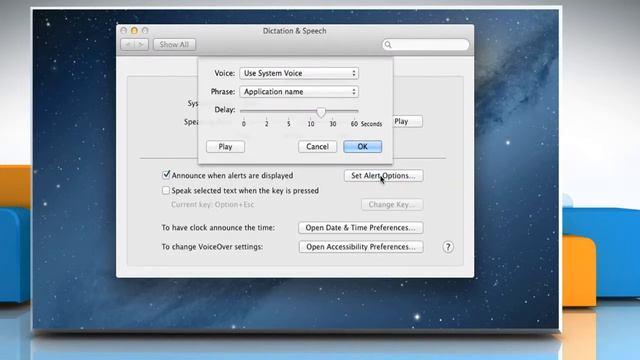Screen dimensions: 640x360
Task: Open Date & Time Preferences
Action: pos(360,228)
